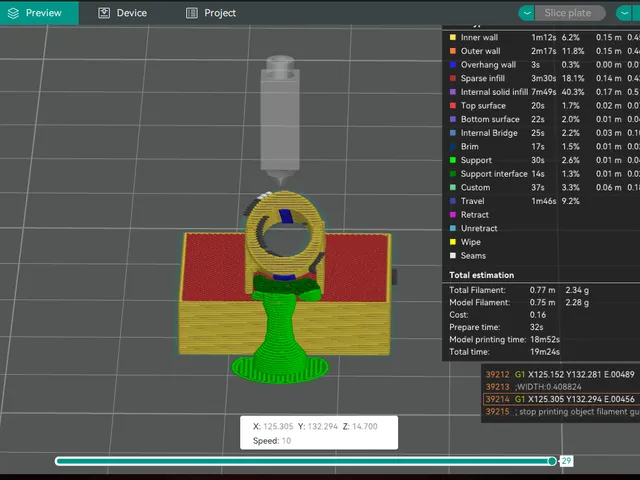
Task: Select Top surface legend label
Action: [x=483, y=106]
